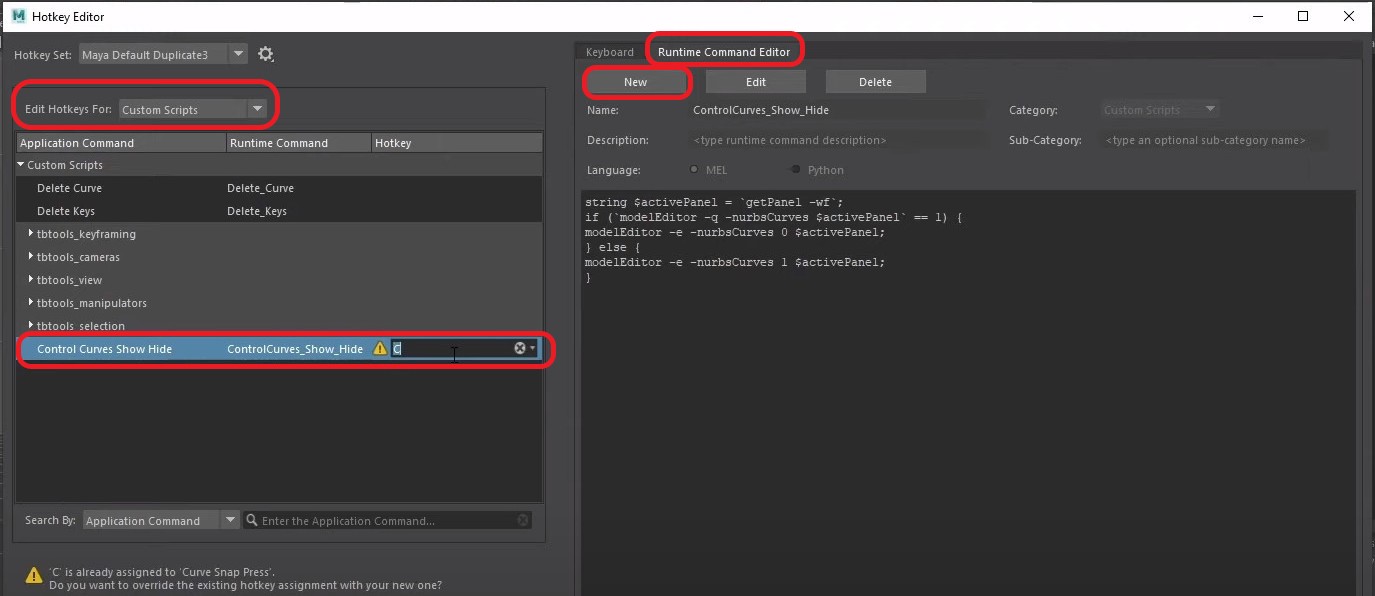Open the hotkey set settings gear
Screen dimensions: 1375x596
[265, 54]
